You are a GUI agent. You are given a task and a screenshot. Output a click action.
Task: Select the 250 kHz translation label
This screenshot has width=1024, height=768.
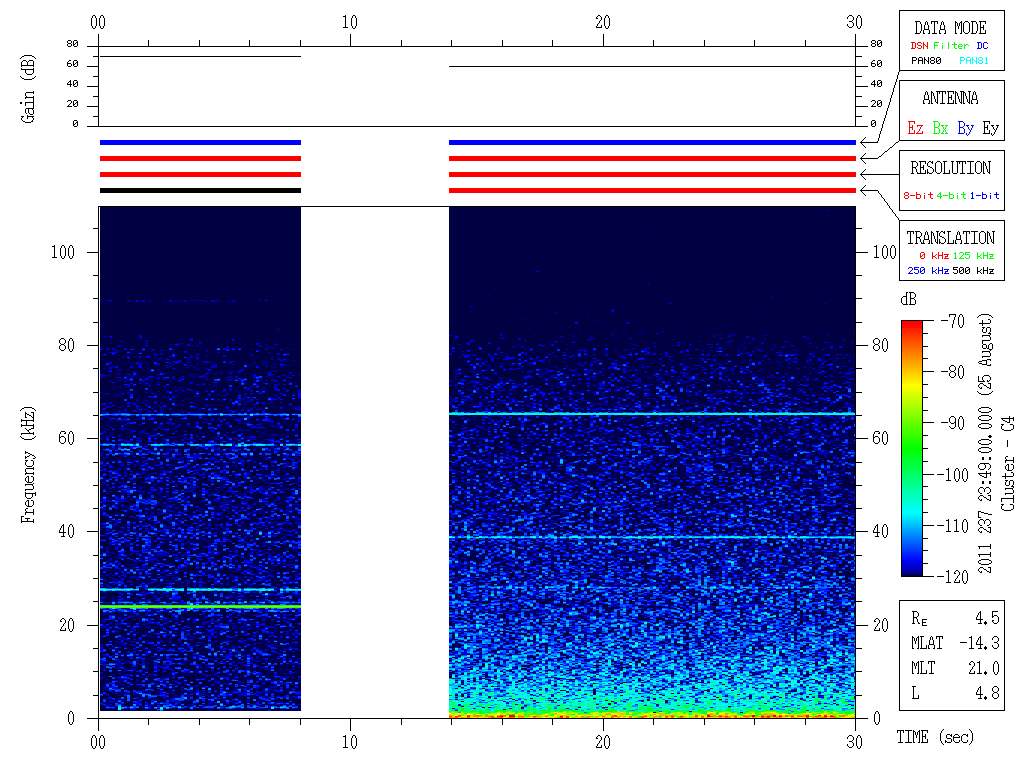click(x=926, y=271)
